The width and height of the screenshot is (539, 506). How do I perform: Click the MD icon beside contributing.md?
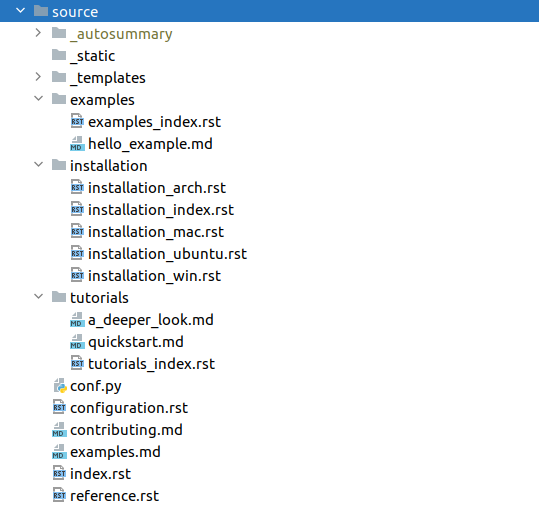59,429
